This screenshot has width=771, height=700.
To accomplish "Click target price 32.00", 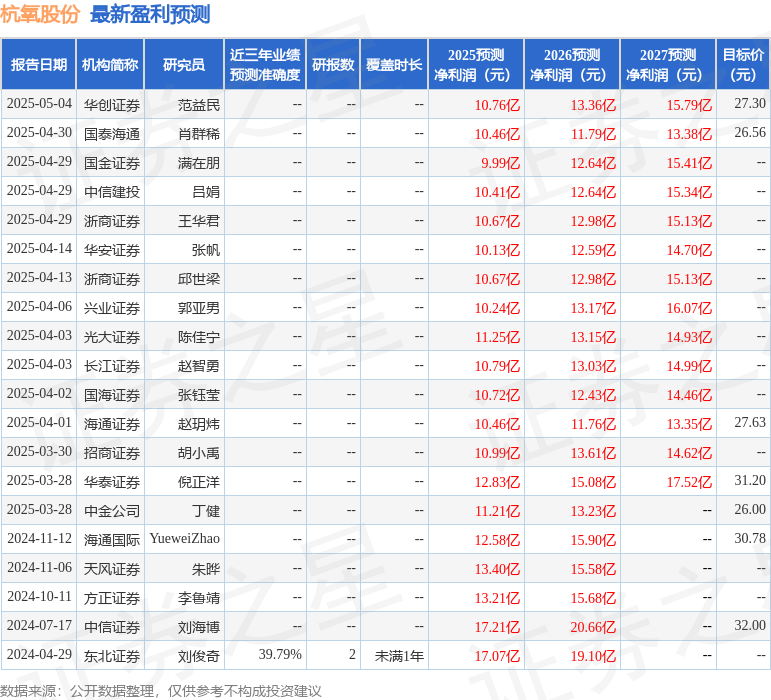I will [x=750, y=625].
